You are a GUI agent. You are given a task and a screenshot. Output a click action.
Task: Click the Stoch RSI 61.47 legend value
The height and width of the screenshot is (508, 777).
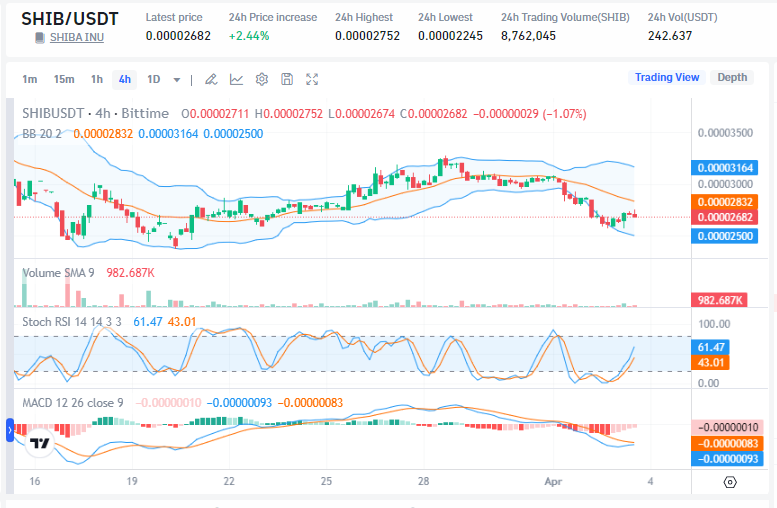[x=148, y=322]
